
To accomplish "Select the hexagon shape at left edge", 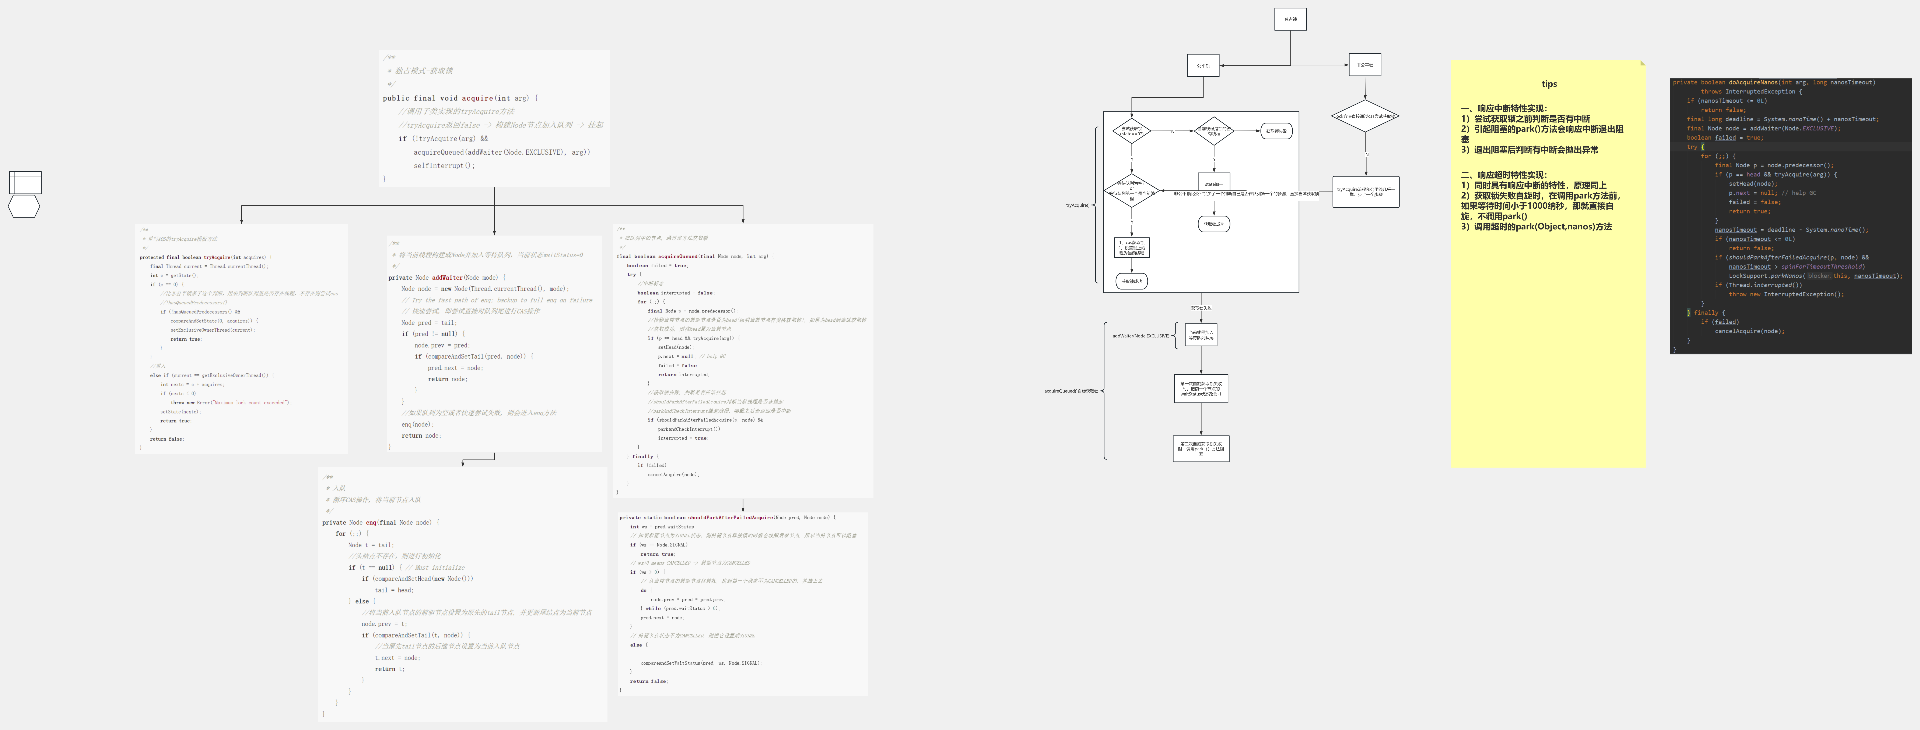I will pos(24,206).
